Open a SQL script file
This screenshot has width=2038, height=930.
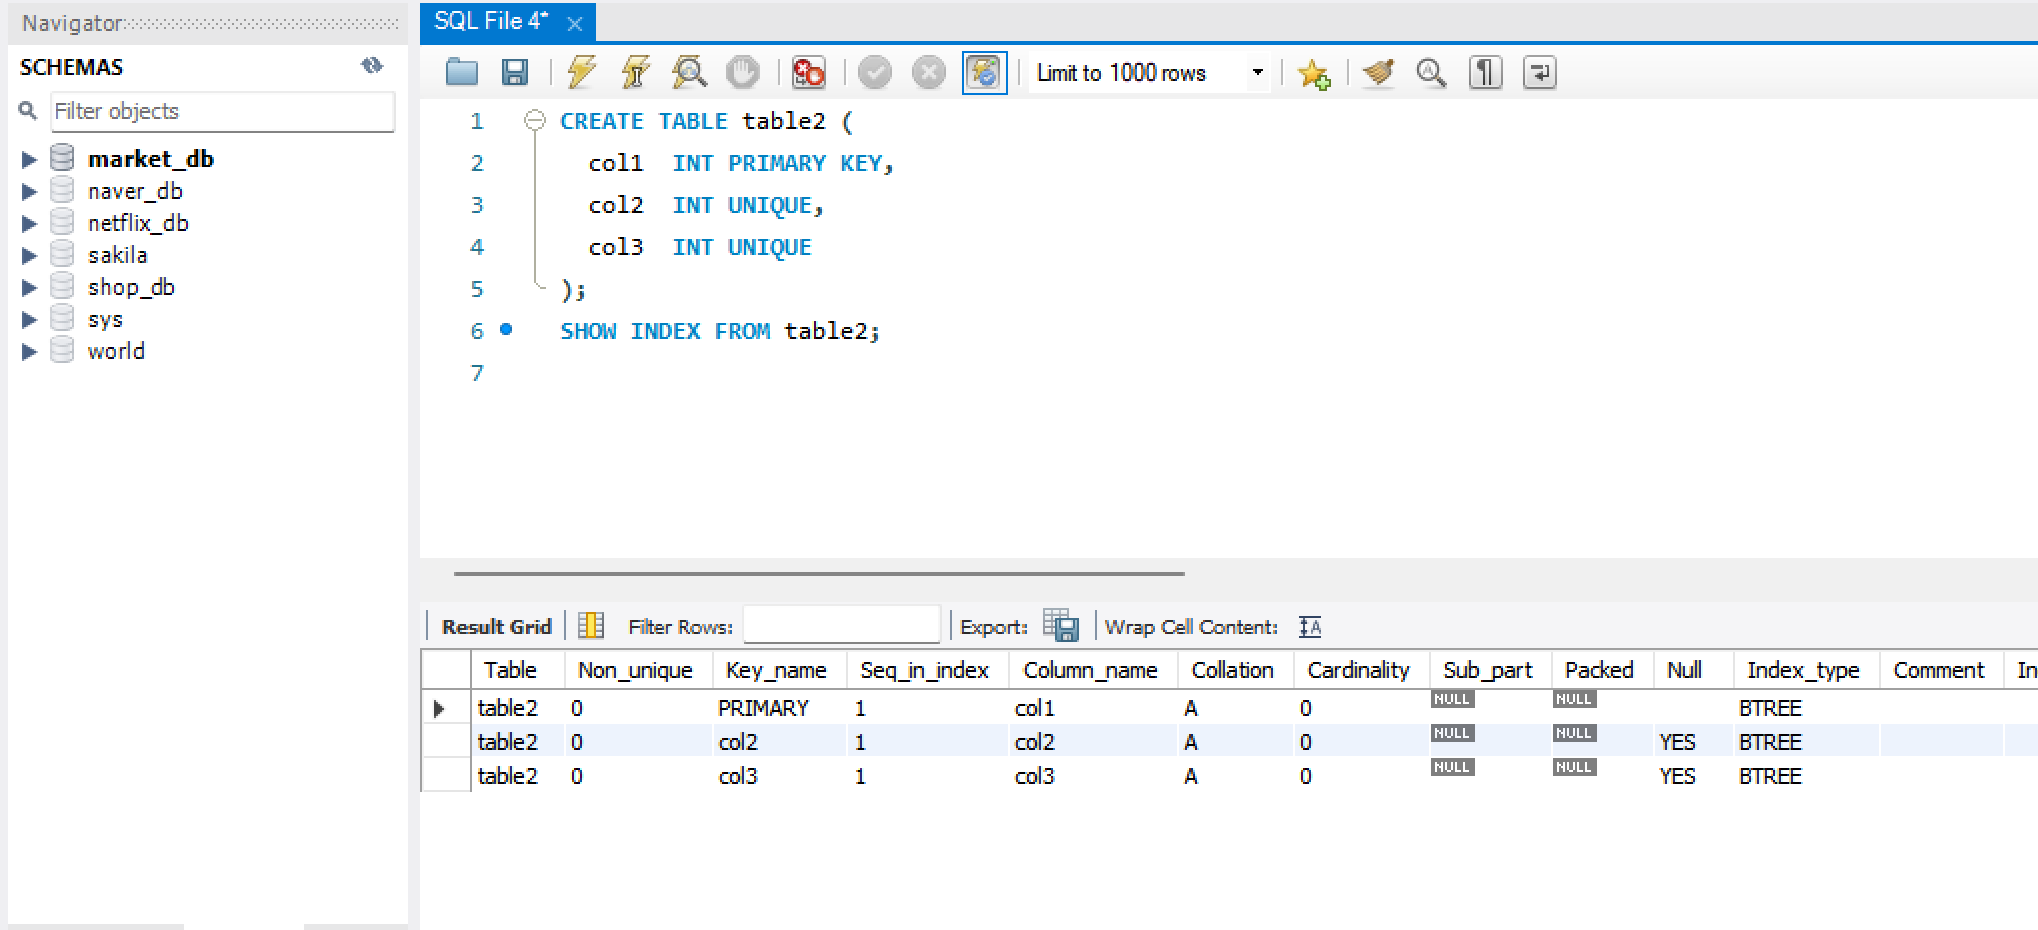462,73
